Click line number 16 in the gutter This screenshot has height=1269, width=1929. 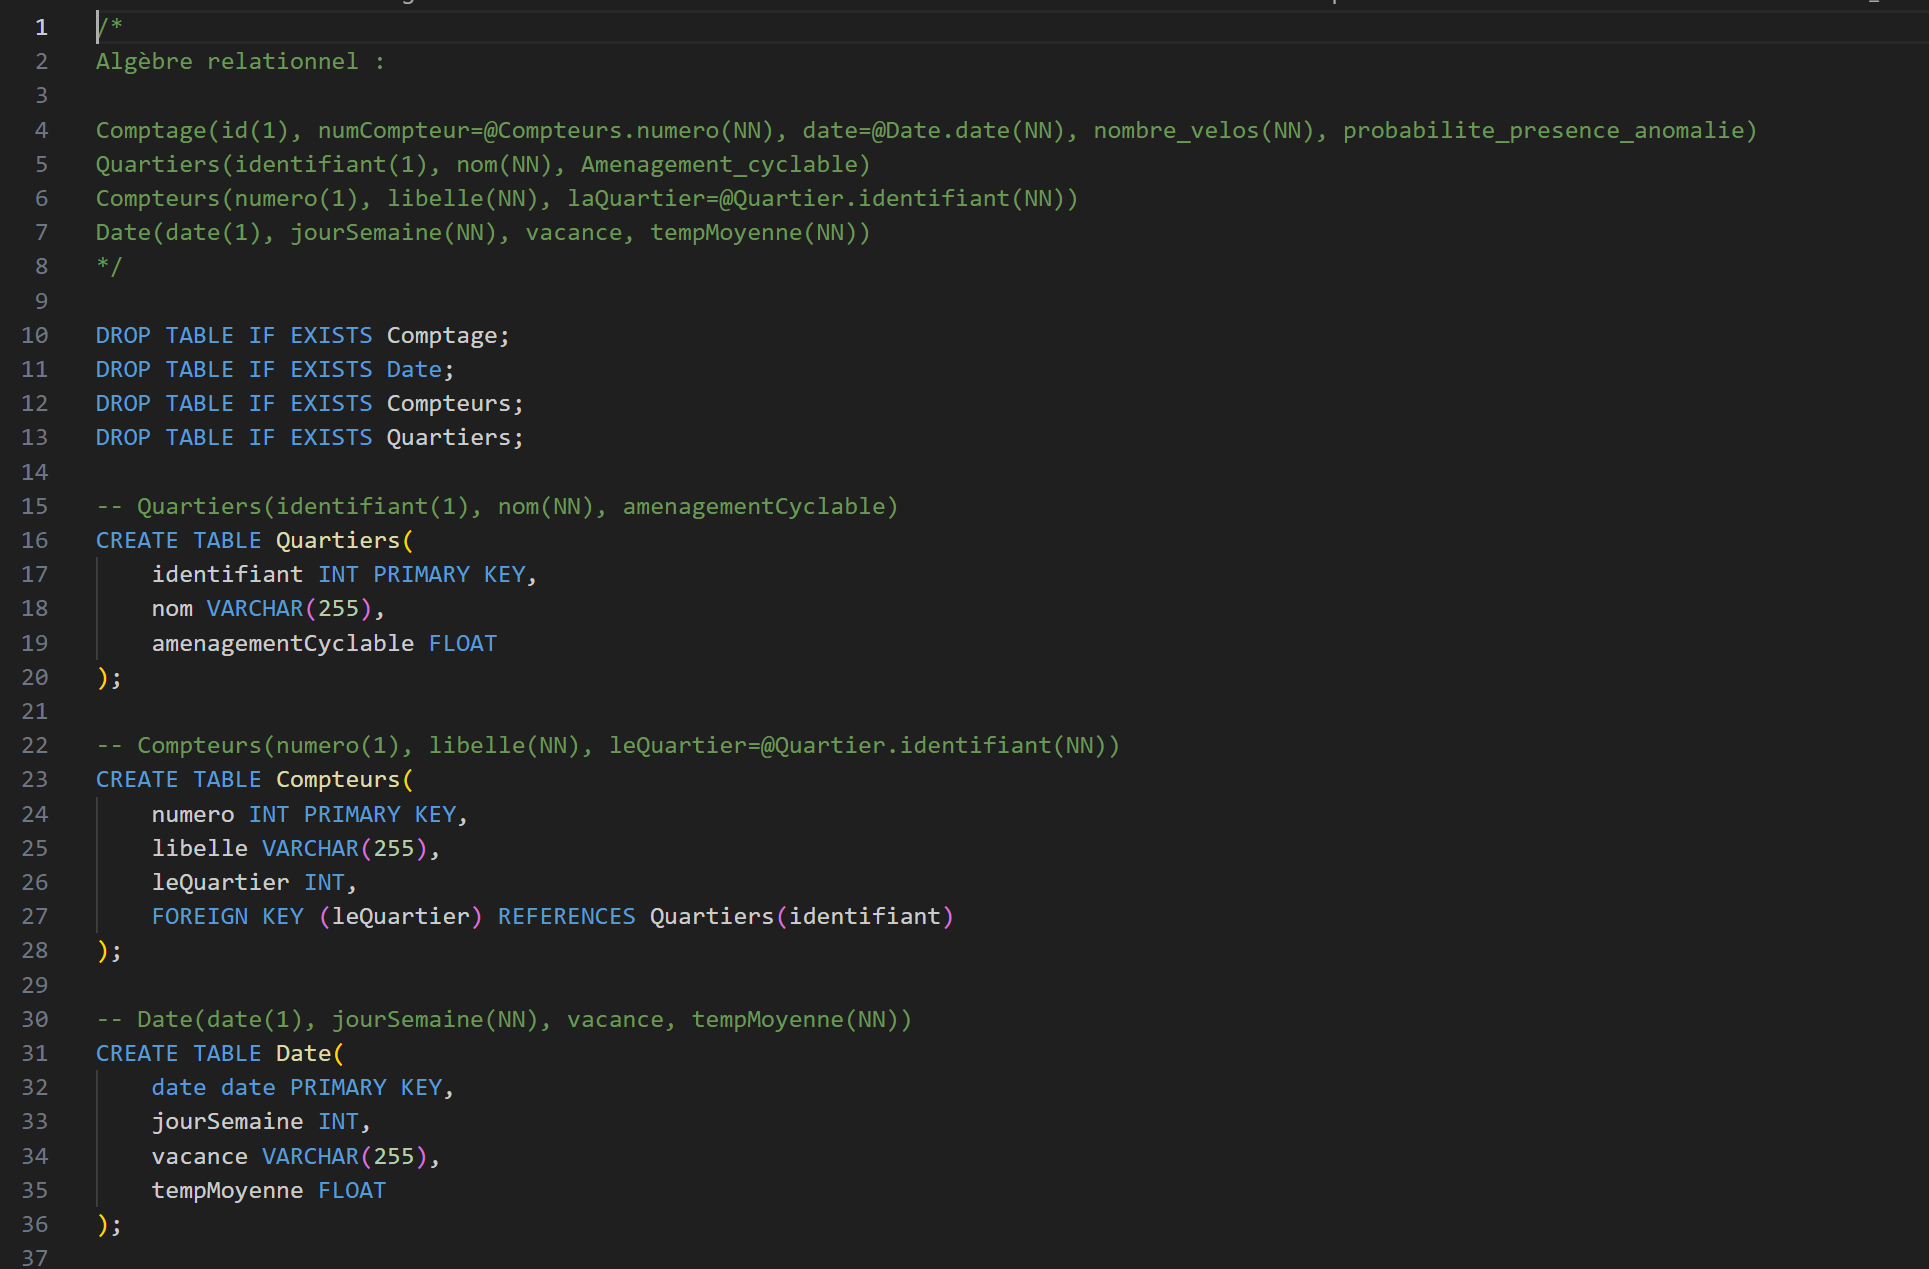[35, 540]
